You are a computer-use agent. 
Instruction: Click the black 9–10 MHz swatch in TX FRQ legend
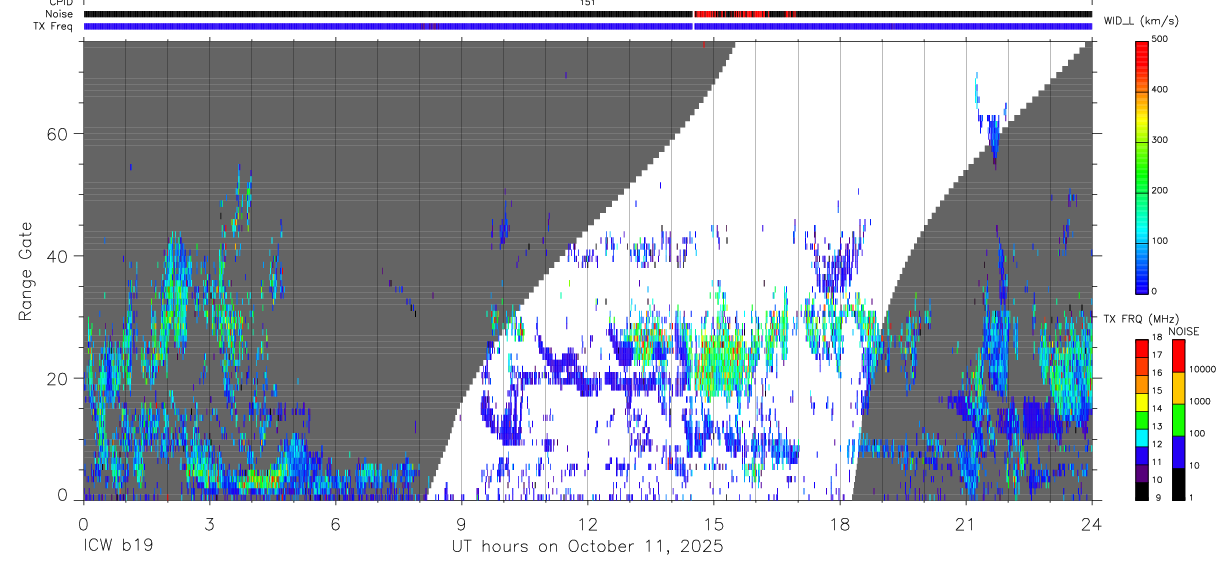point(1142,490)
